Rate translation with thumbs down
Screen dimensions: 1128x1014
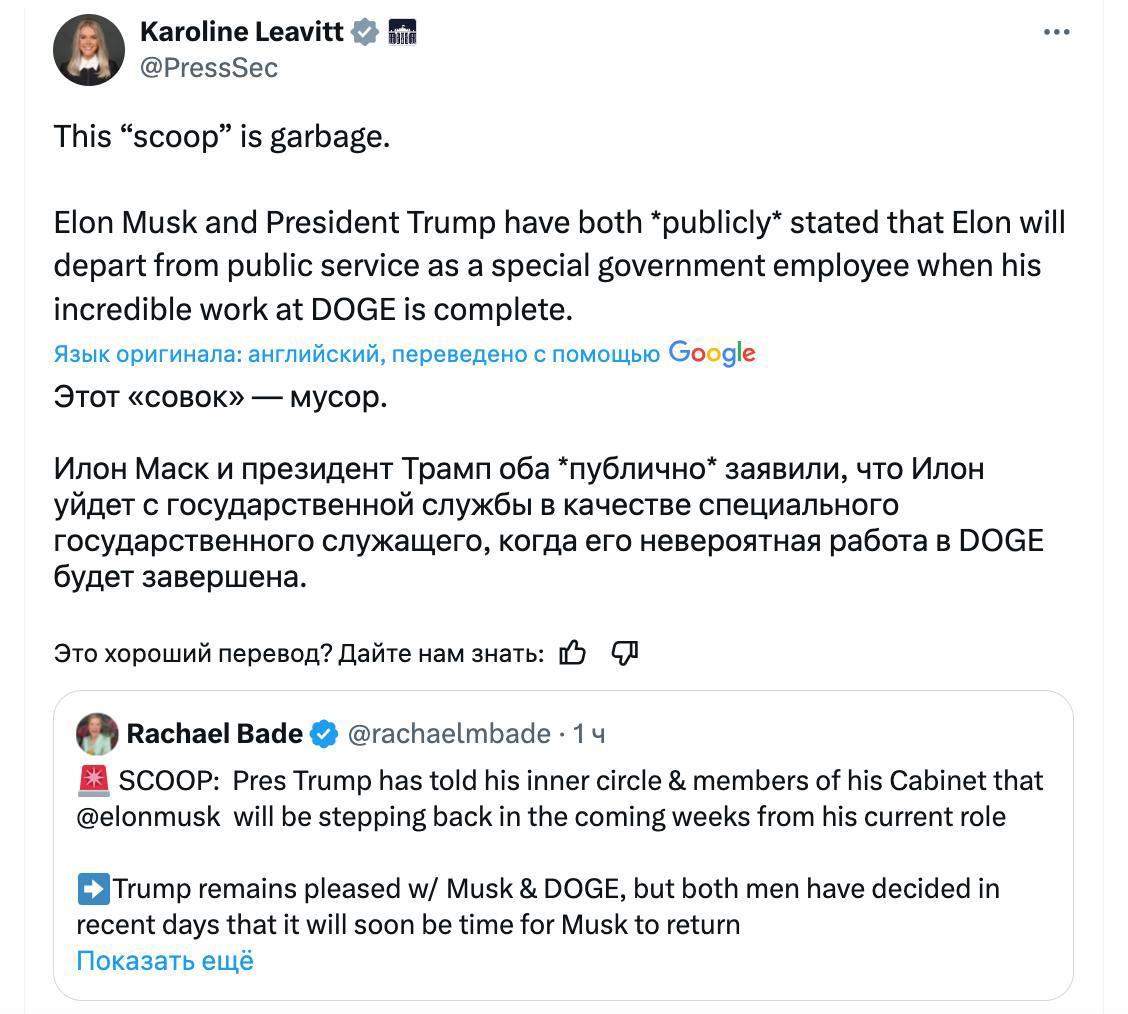[x=624, y=653]
